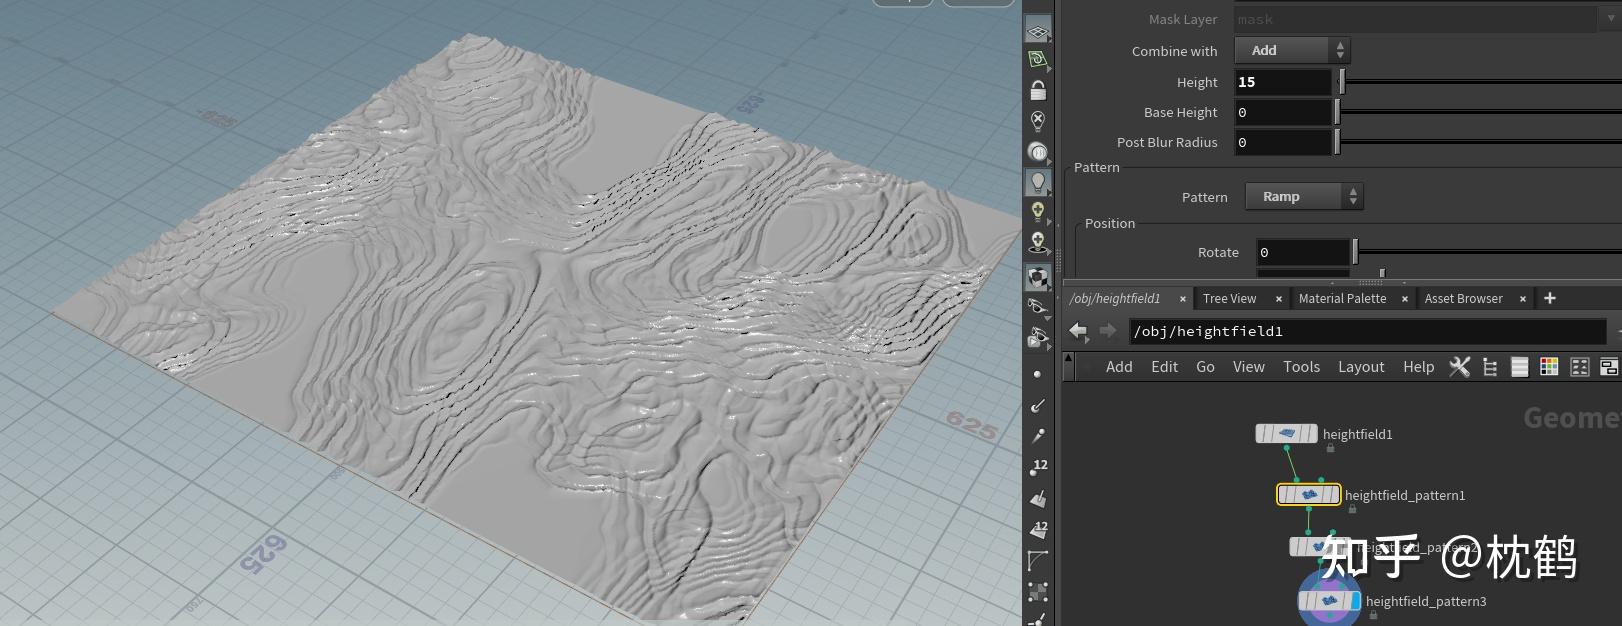Select the heightfield_pattern1 node

(x=1308, y=495)
